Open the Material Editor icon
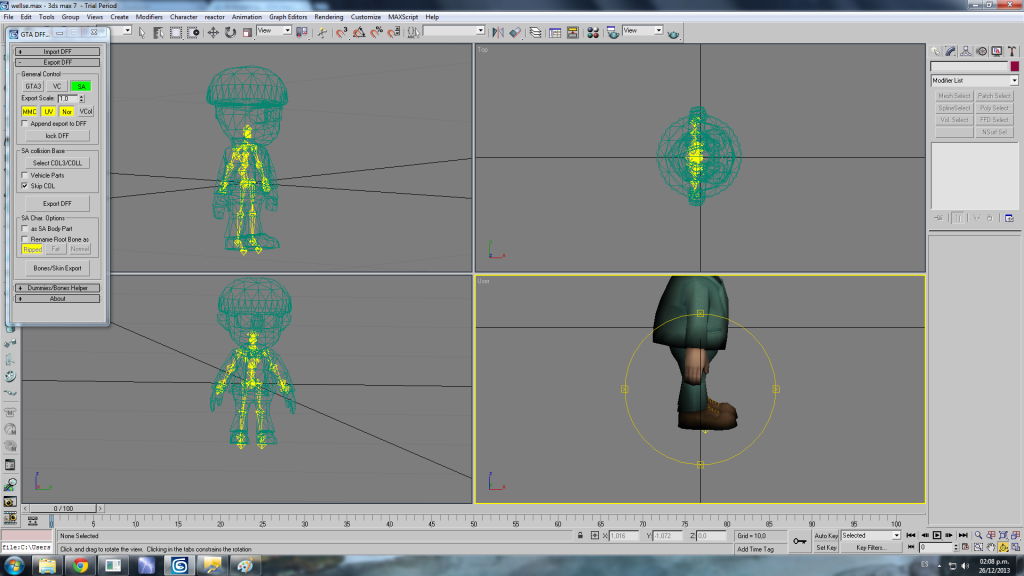 593,32
